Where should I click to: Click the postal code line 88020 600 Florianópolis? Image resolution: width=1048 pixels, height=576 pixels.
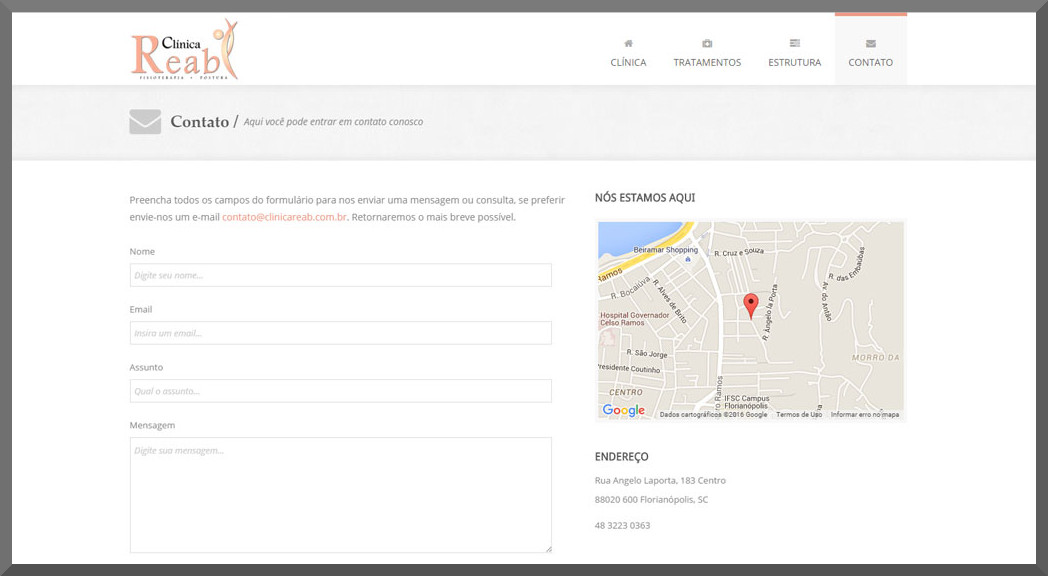pyautogui.click(x=651, y=500)
